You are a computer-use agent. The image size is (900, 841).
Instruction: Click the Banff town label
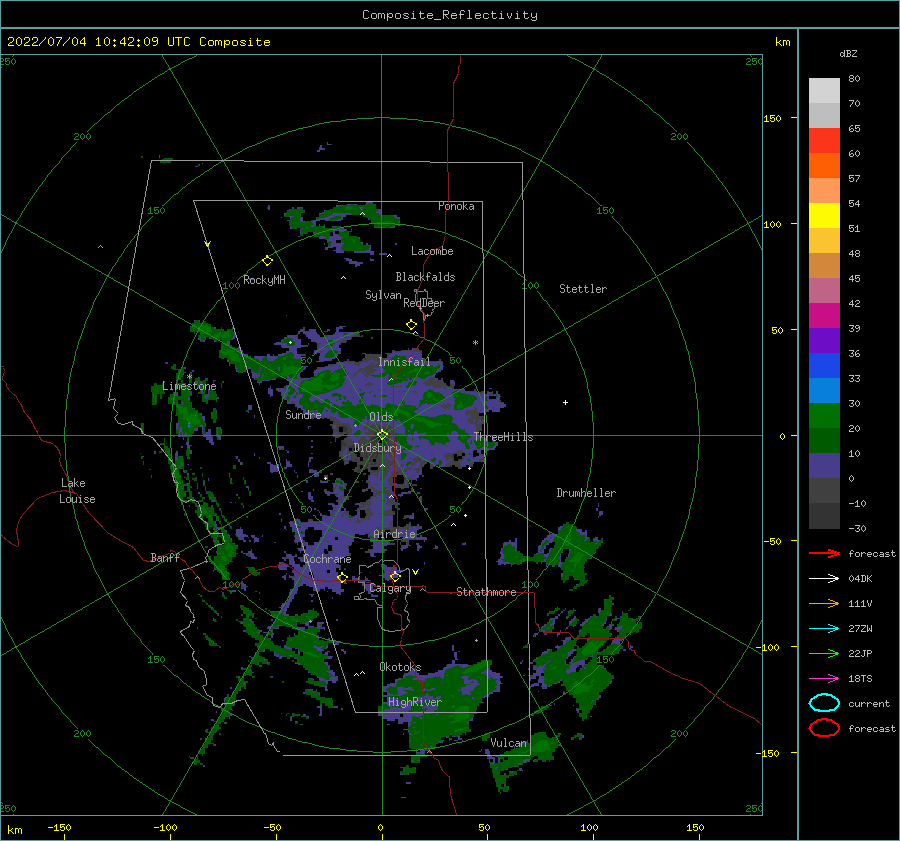(165, 557)
